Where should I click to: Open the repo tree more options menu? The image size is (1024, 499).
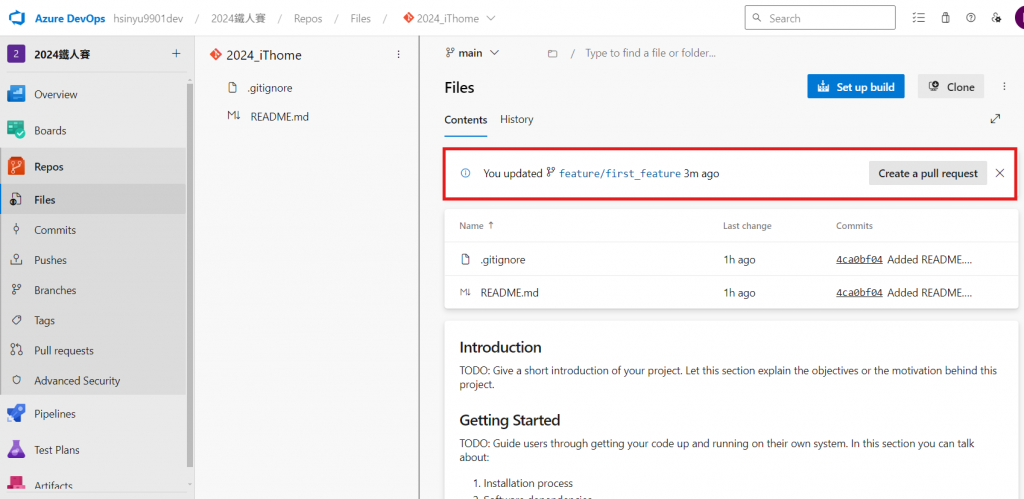398,55
